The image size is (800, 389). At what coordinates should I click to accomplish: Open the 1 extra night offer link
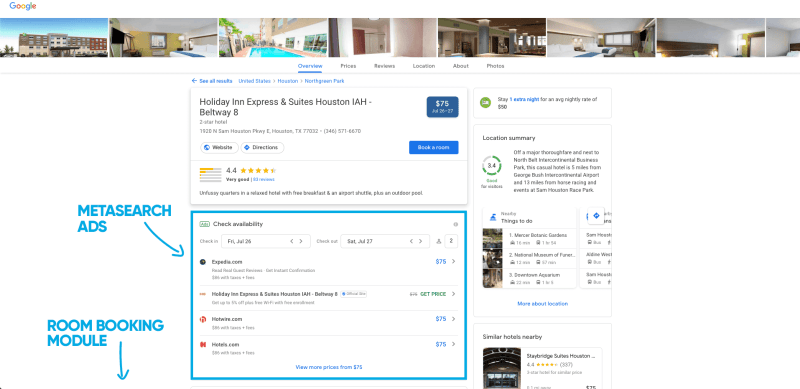tap(524, 100)
